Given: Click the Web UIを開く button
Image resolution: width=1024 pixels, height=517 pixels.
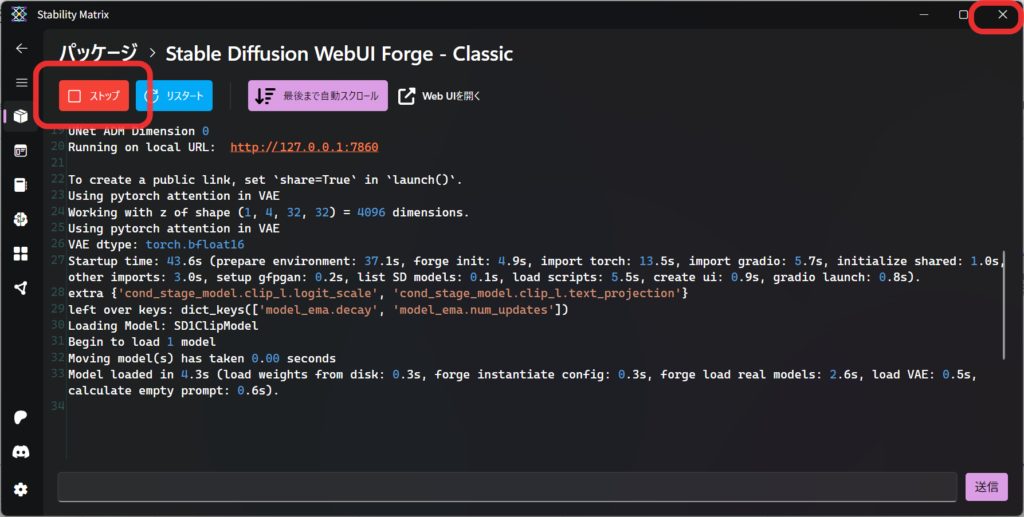Looking at the screenshot, I should (440, 96).
